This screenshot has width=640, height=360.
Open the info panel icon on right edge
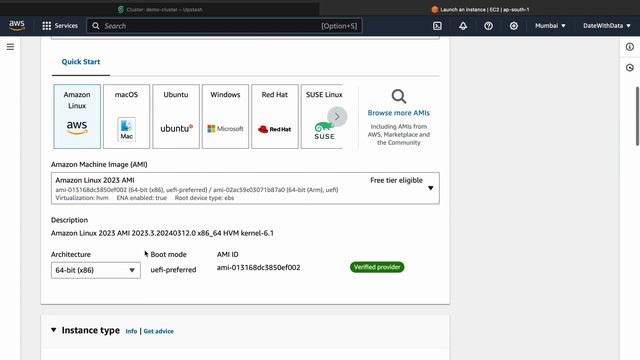point(630,47)
